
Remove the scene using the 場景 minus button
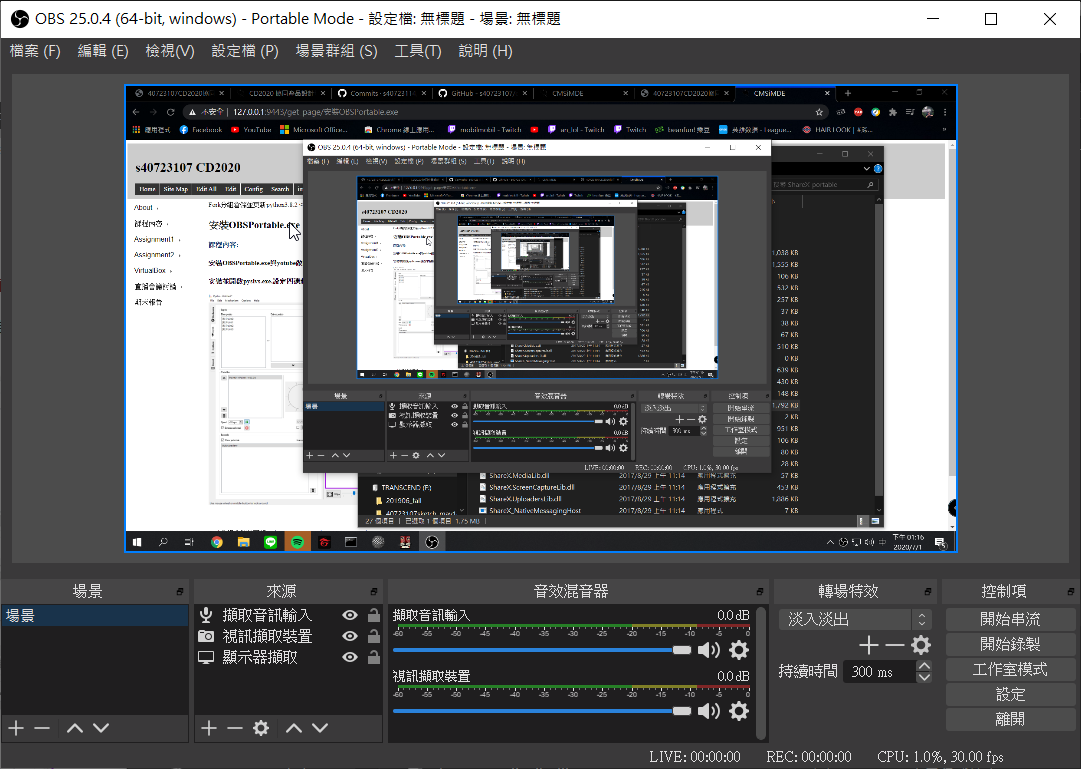click(x=42, y=728)
